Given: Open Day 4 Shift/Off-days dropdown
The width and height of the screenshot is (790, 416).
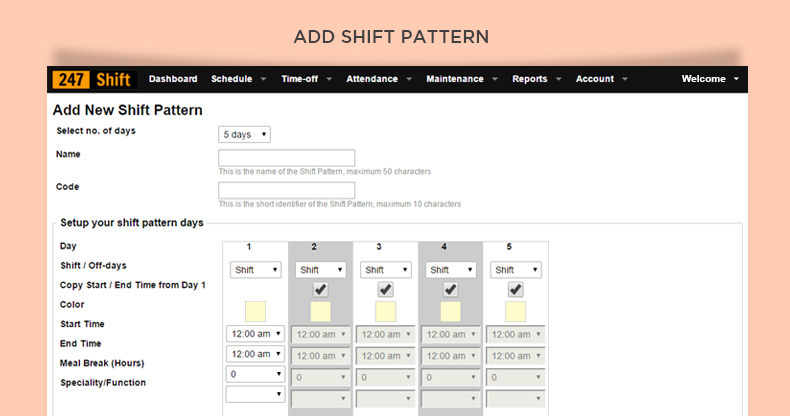Looking at the screenshot, I should click(450, 270).
